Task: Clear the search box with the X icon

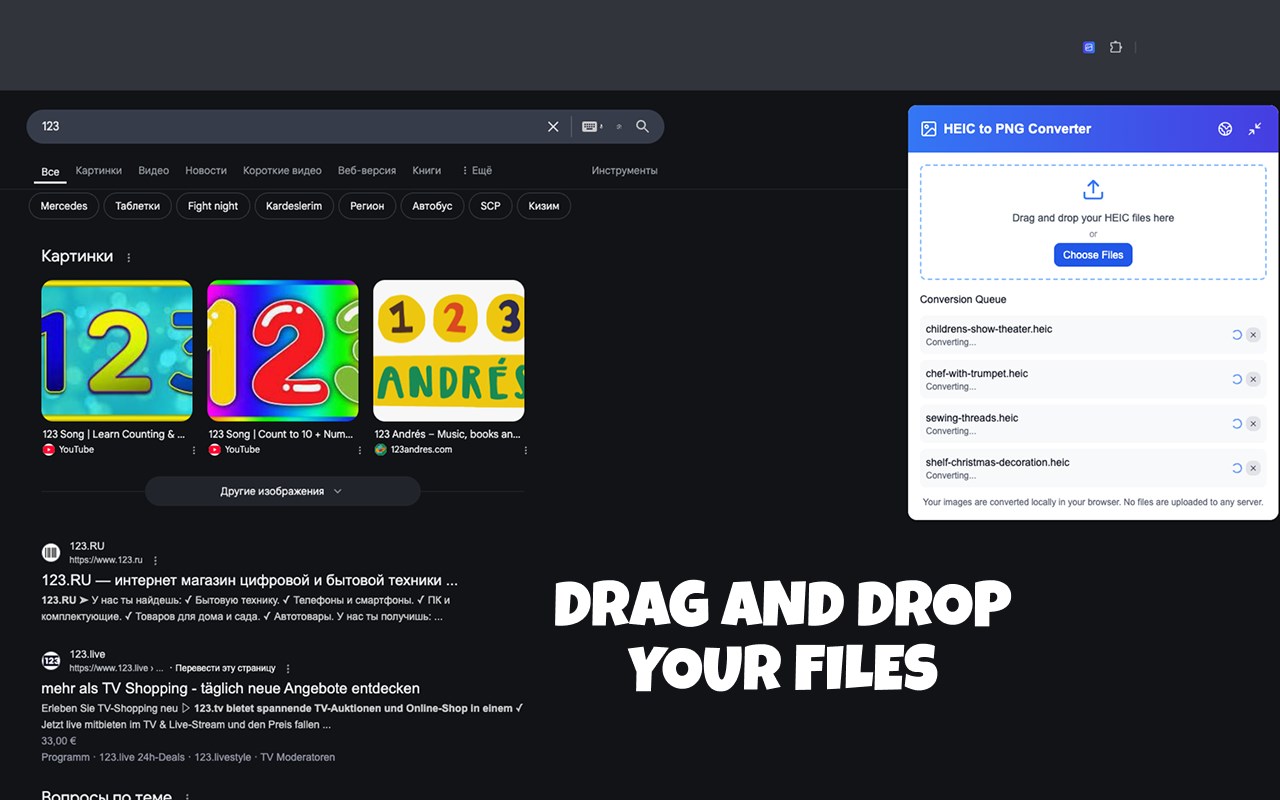Action: (553, 127)
